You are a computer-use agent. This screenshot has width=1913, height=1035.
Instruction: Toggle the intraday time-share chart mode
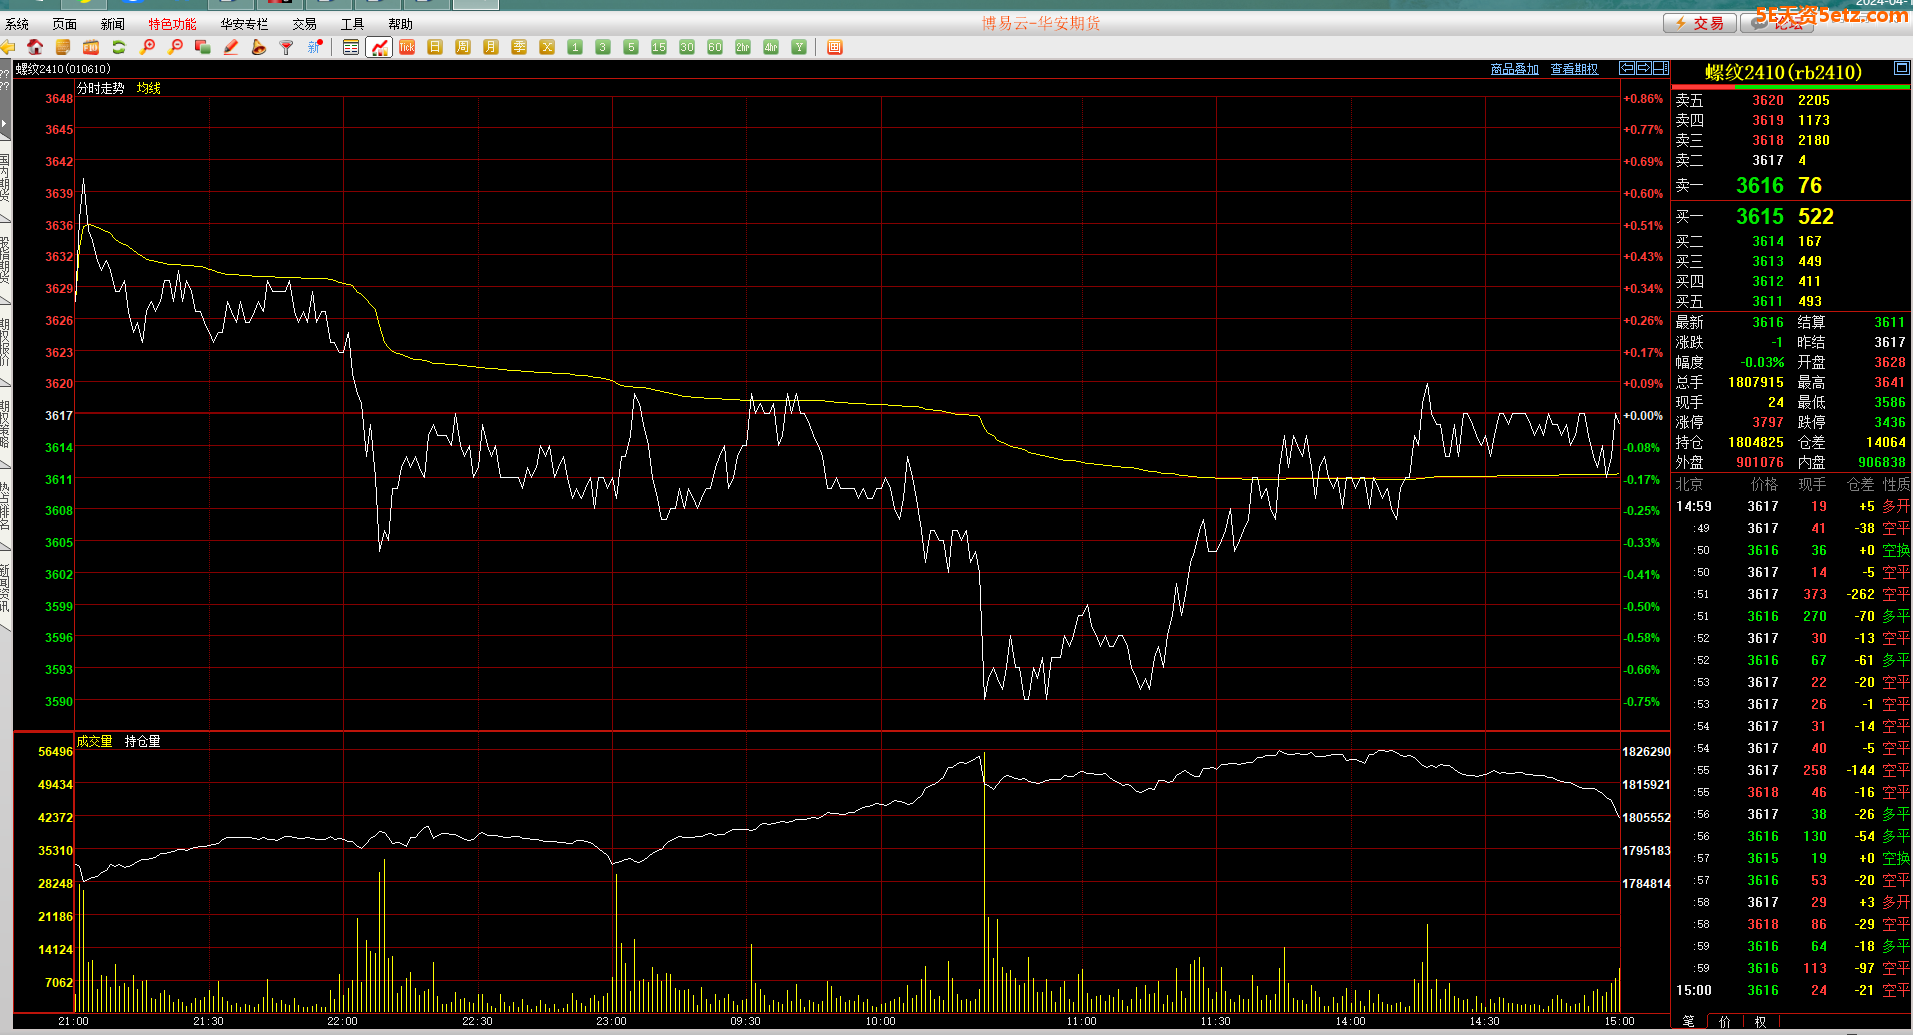379,47
